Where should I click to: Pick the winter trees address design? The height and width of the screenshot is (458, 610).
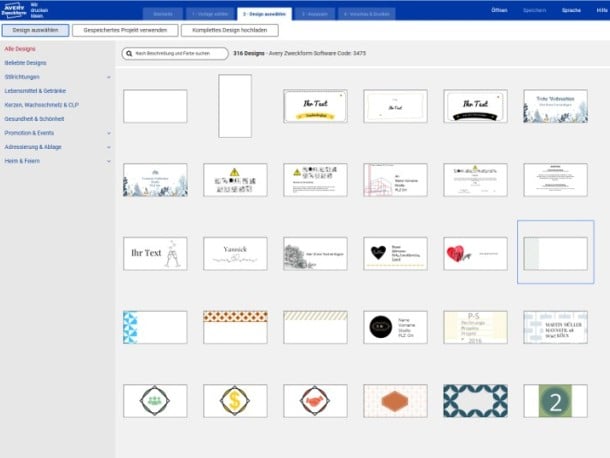click(155, 180)
